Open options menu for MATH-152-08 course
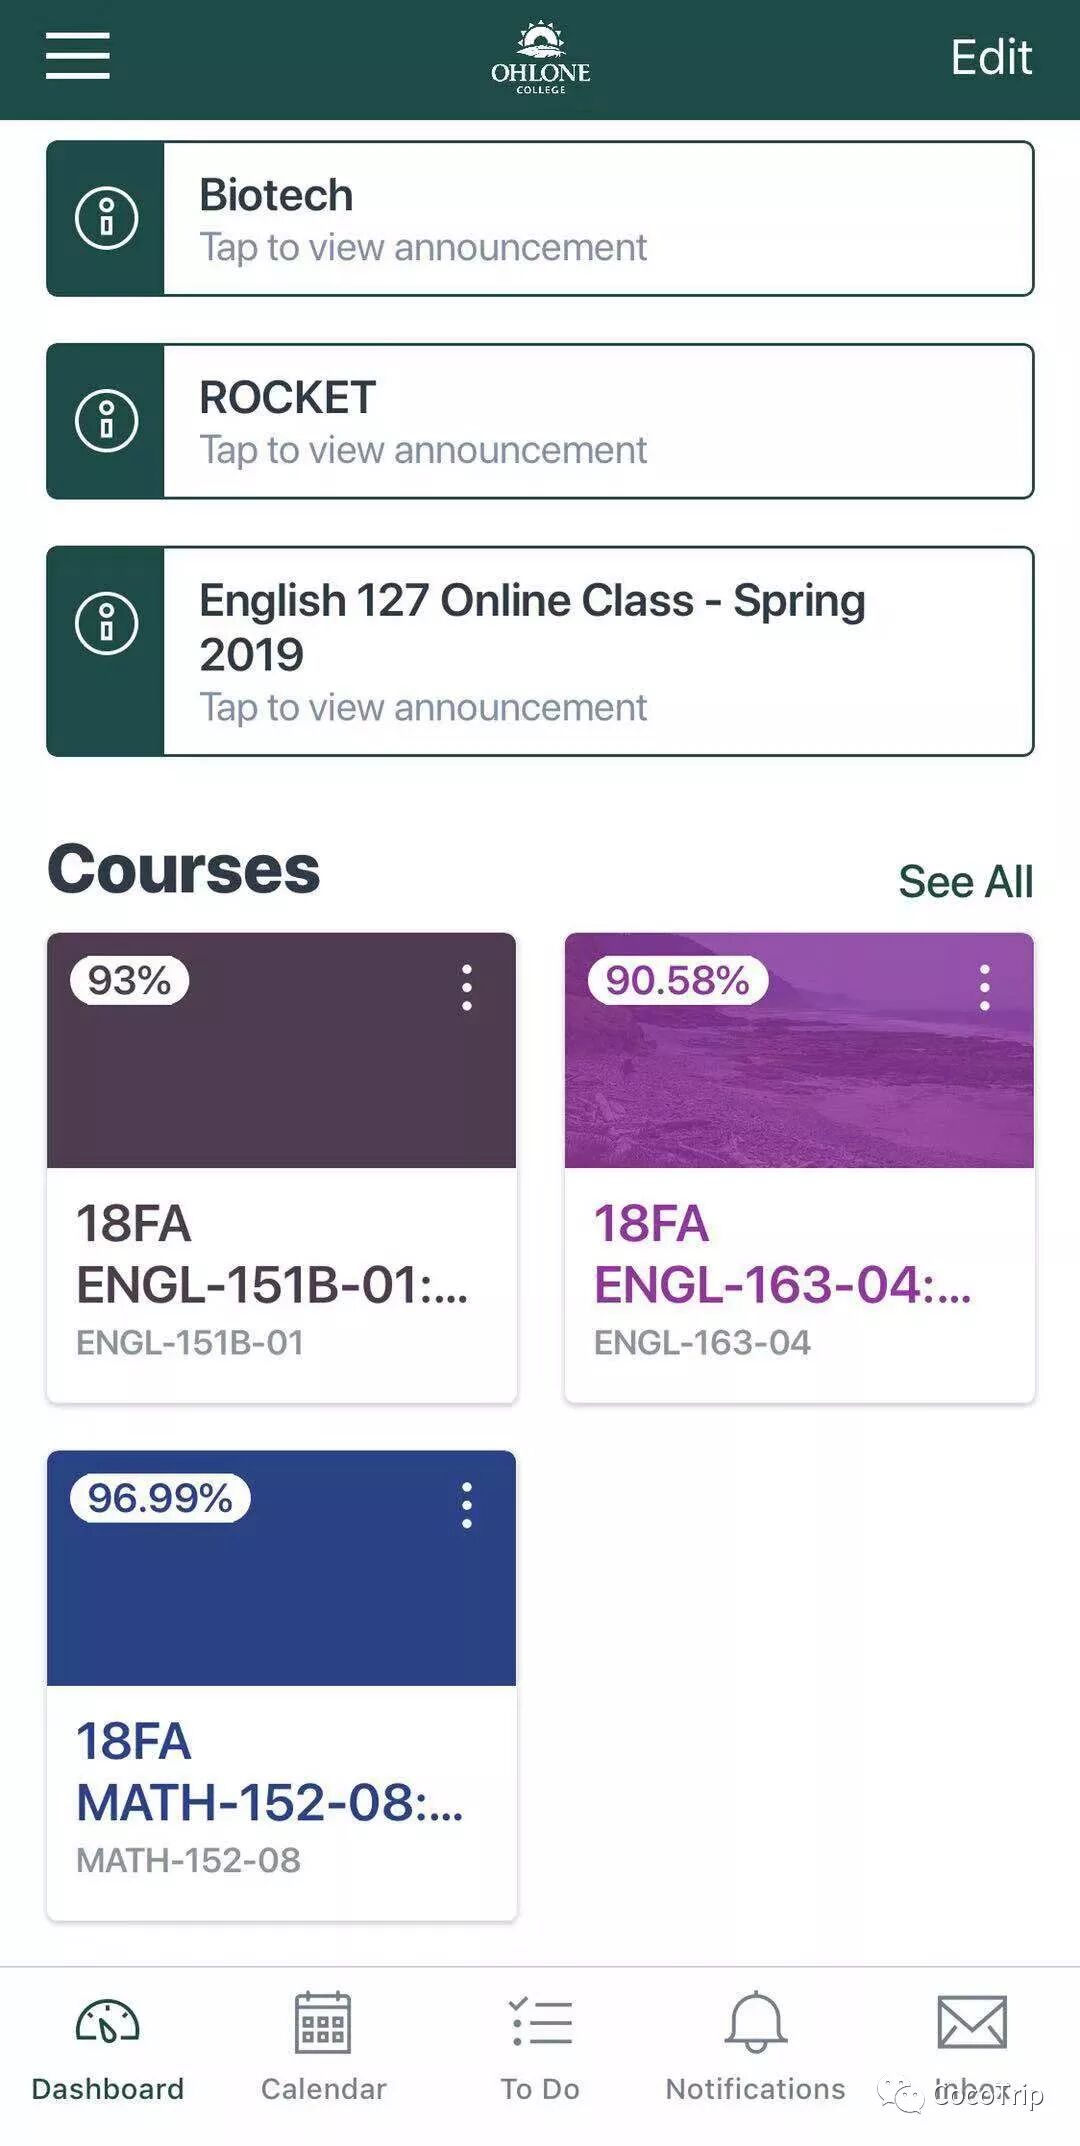 (x=466, y=1506)
